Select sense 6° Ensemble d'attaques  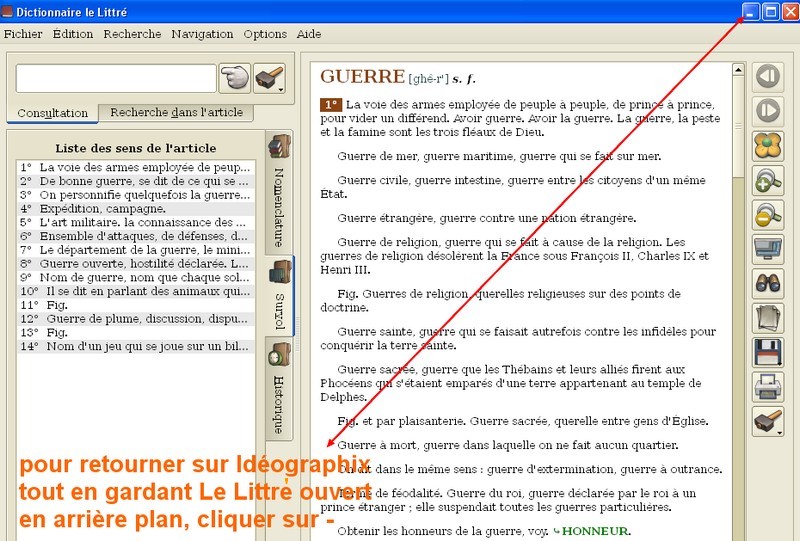[x=136, y=236]
